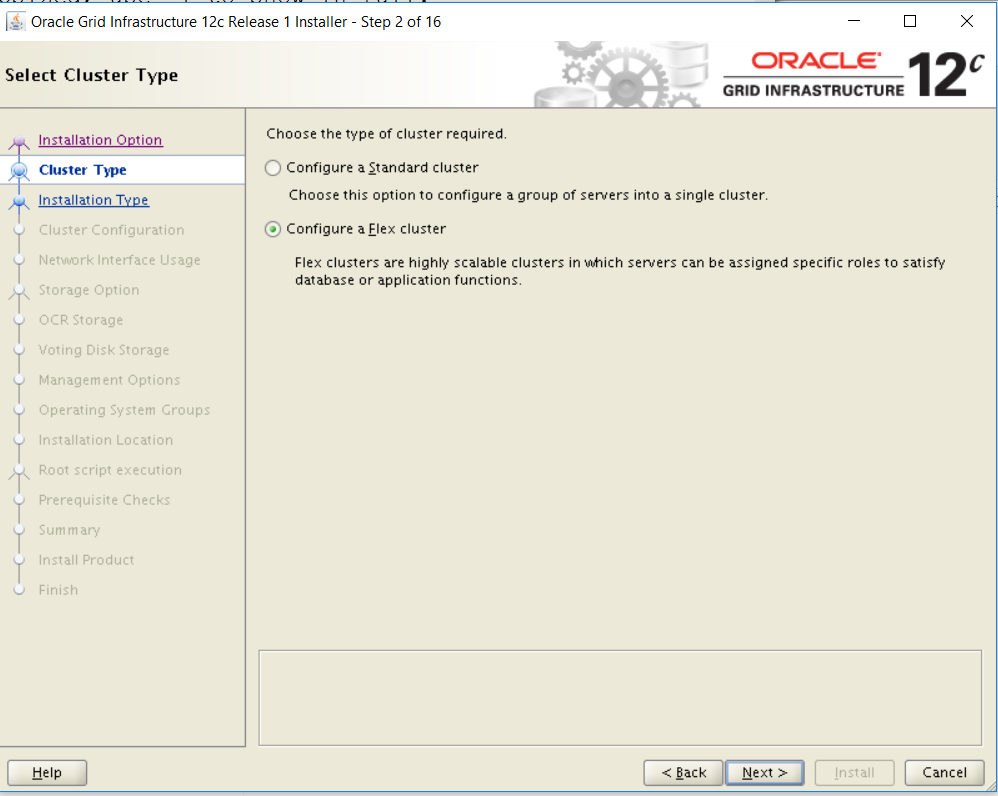This screenshot has height=796, width=998.
Task: Click the Installation Option step node icon
Action: [x=19, y=141]
